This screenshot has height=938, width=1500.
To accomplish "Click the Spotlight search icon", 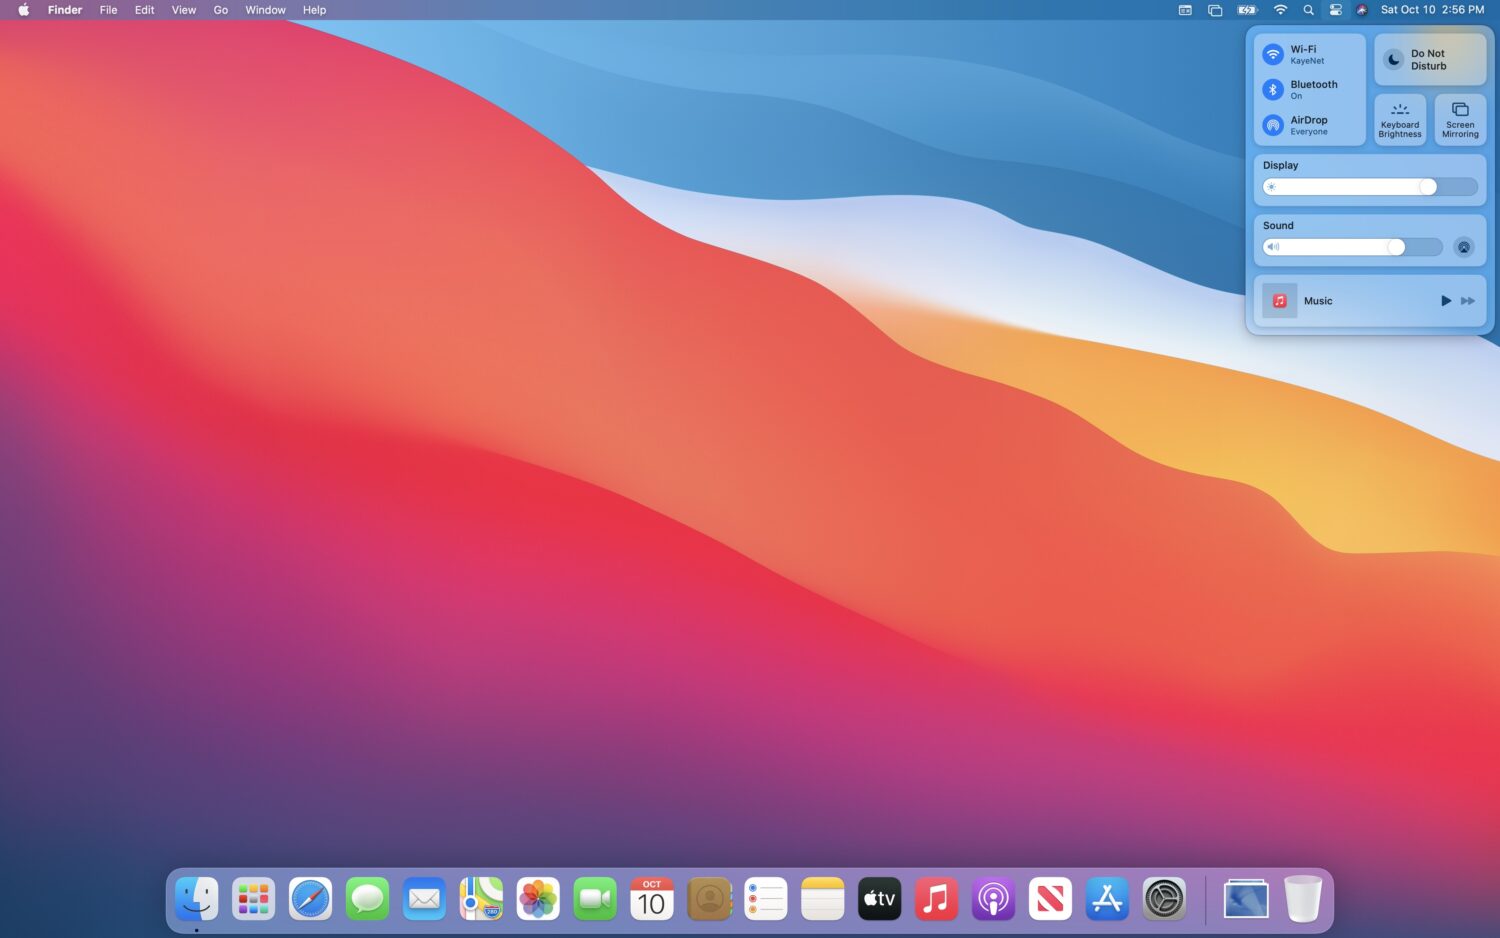I will pos(1308,10).
